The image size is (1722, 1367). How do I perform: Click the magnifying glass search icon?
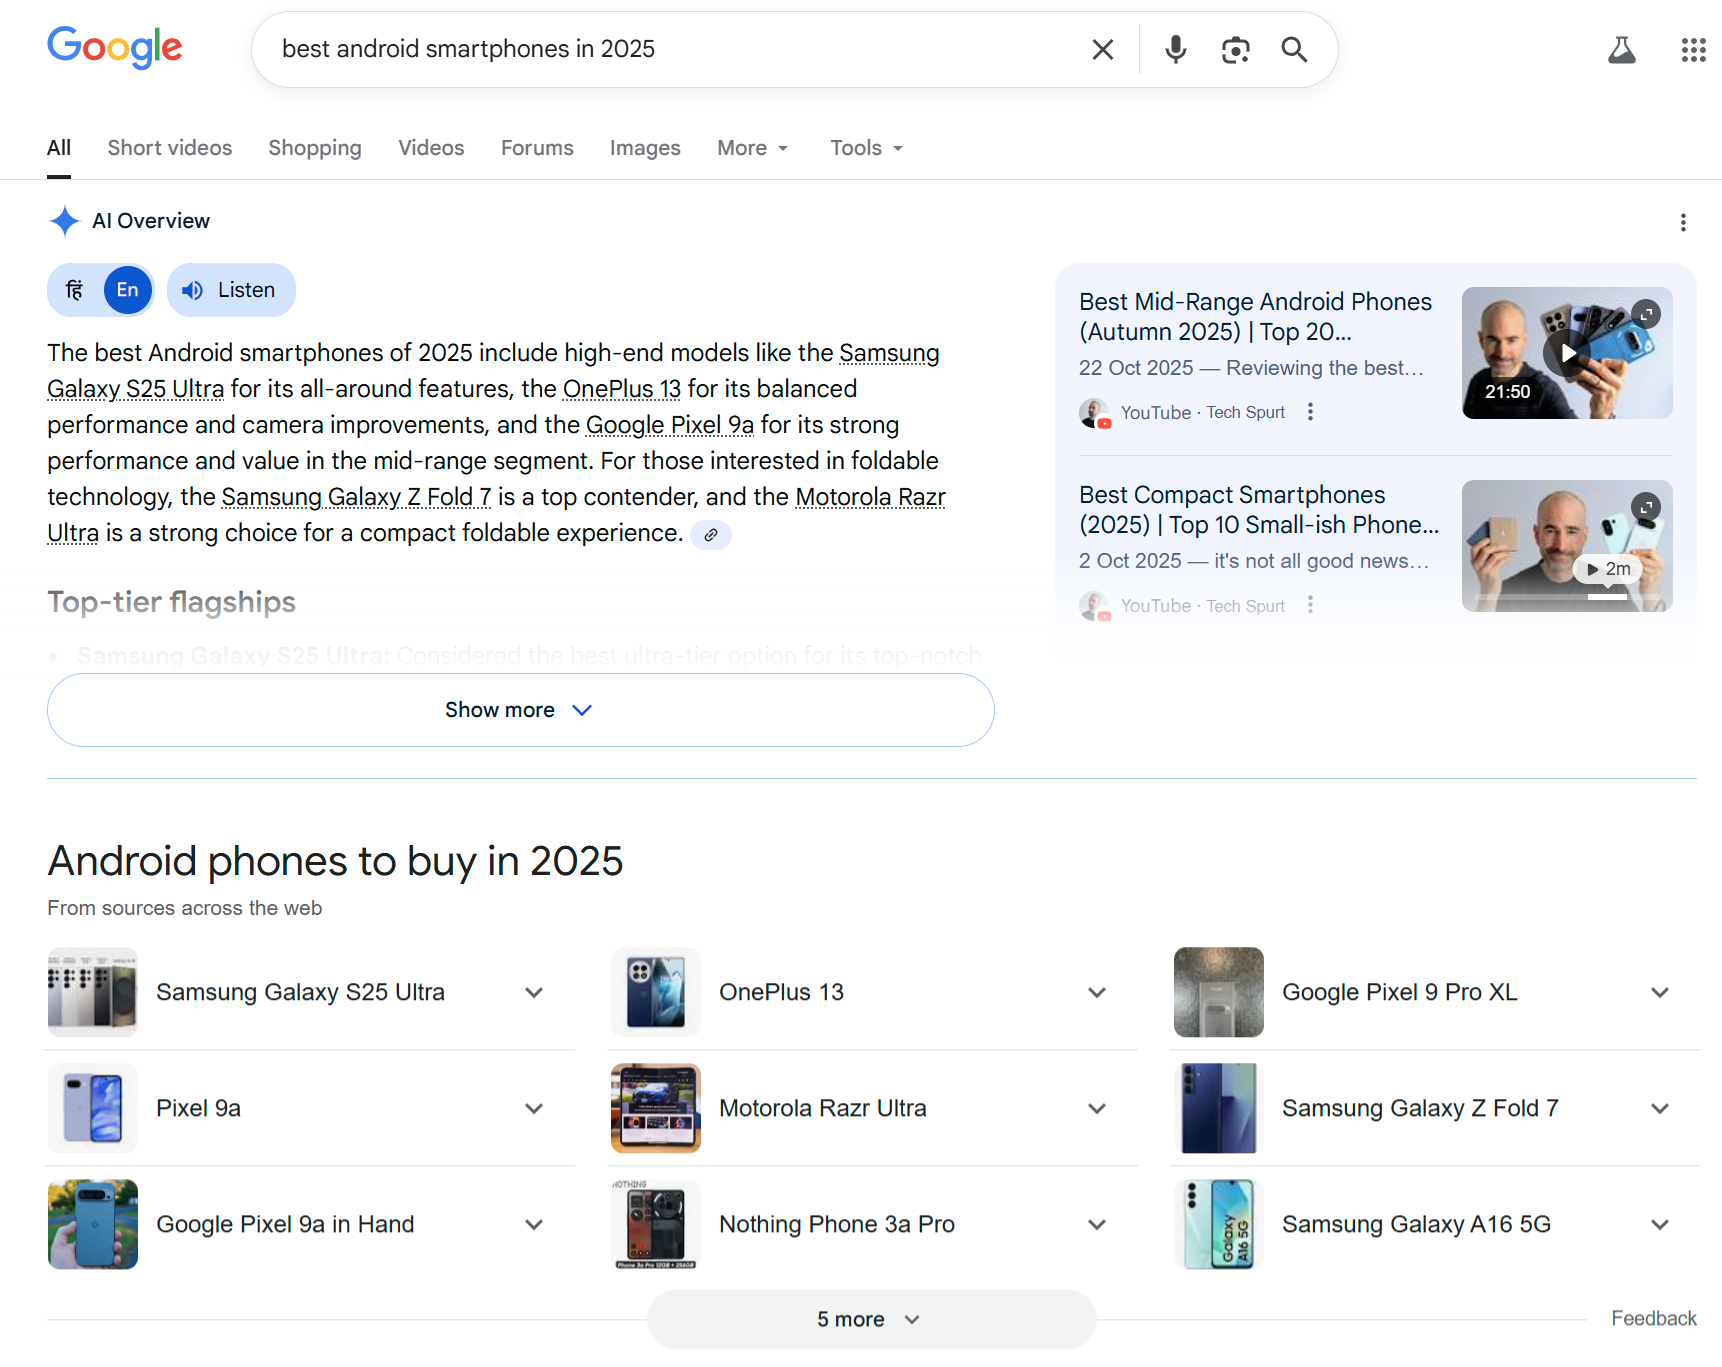1294,50
